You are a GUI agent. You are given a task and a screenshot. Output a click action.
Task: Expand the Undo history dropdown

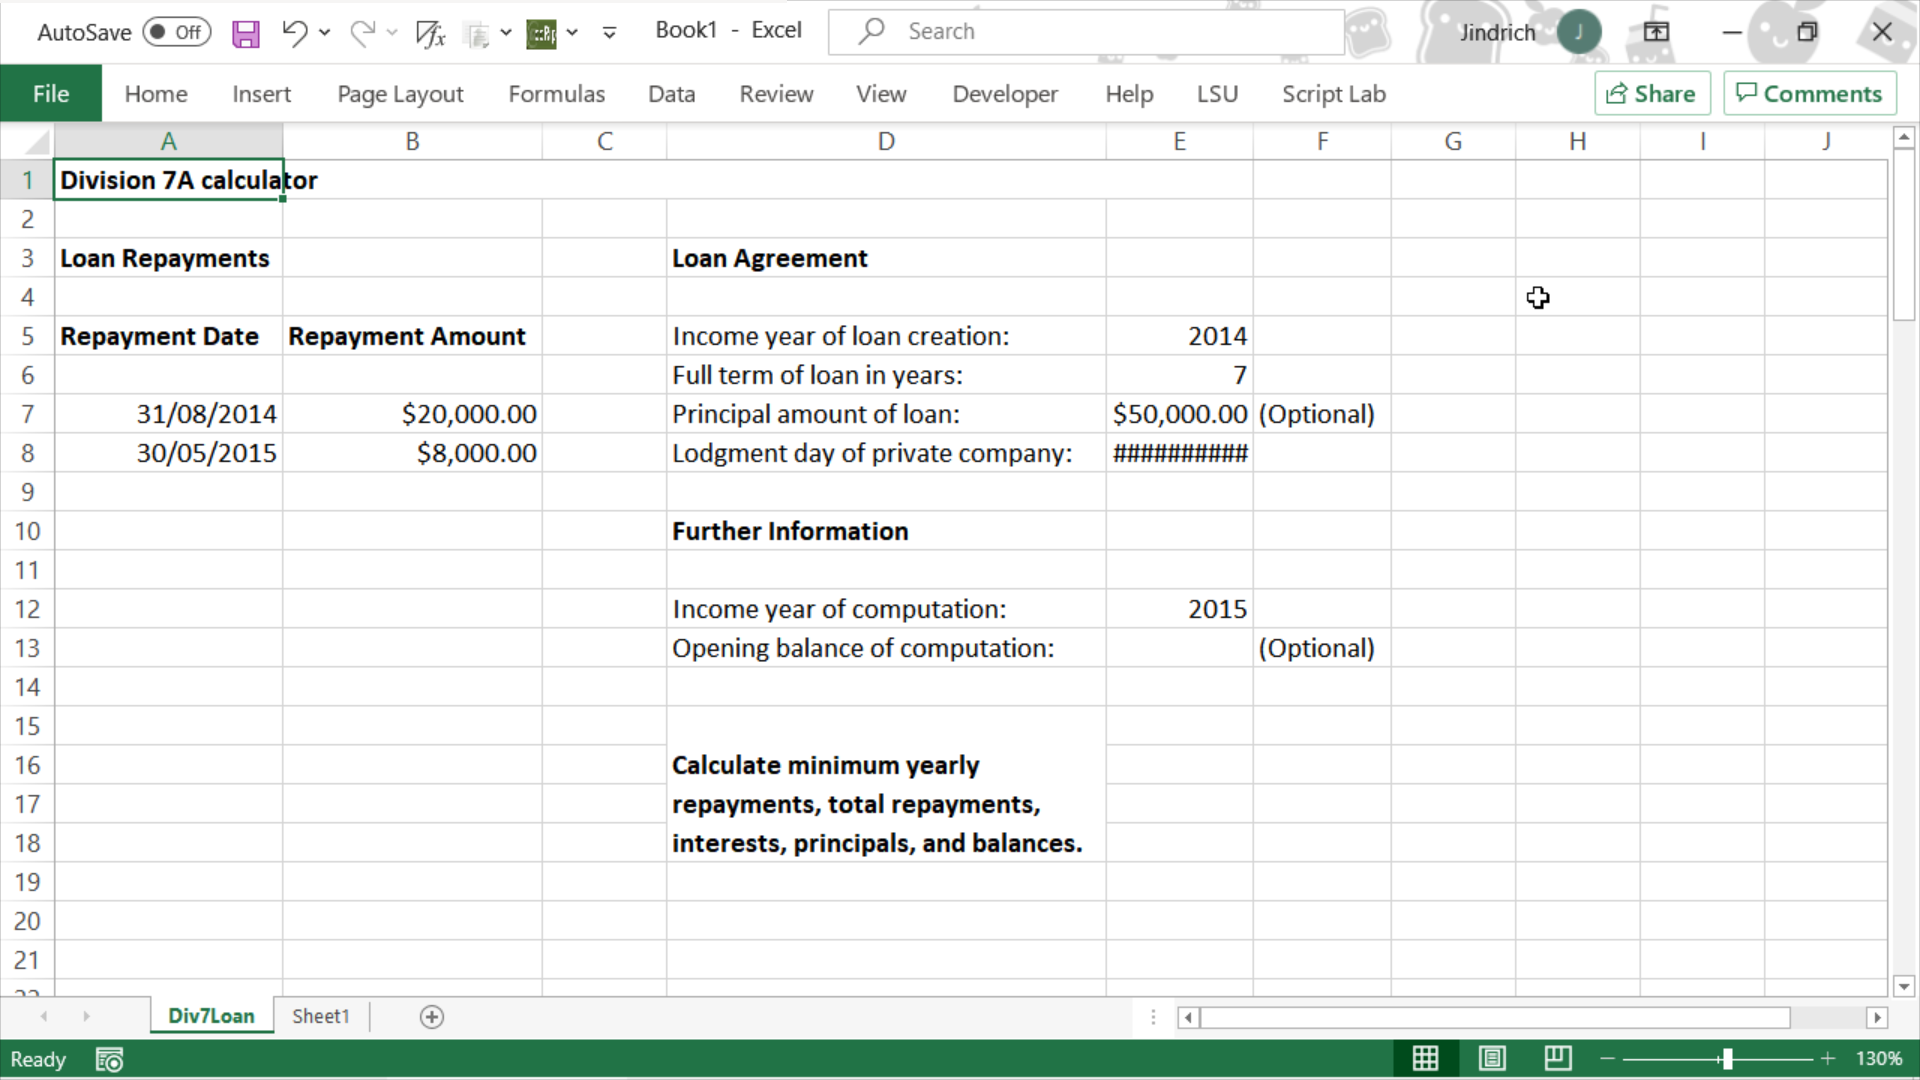[325, 32]
